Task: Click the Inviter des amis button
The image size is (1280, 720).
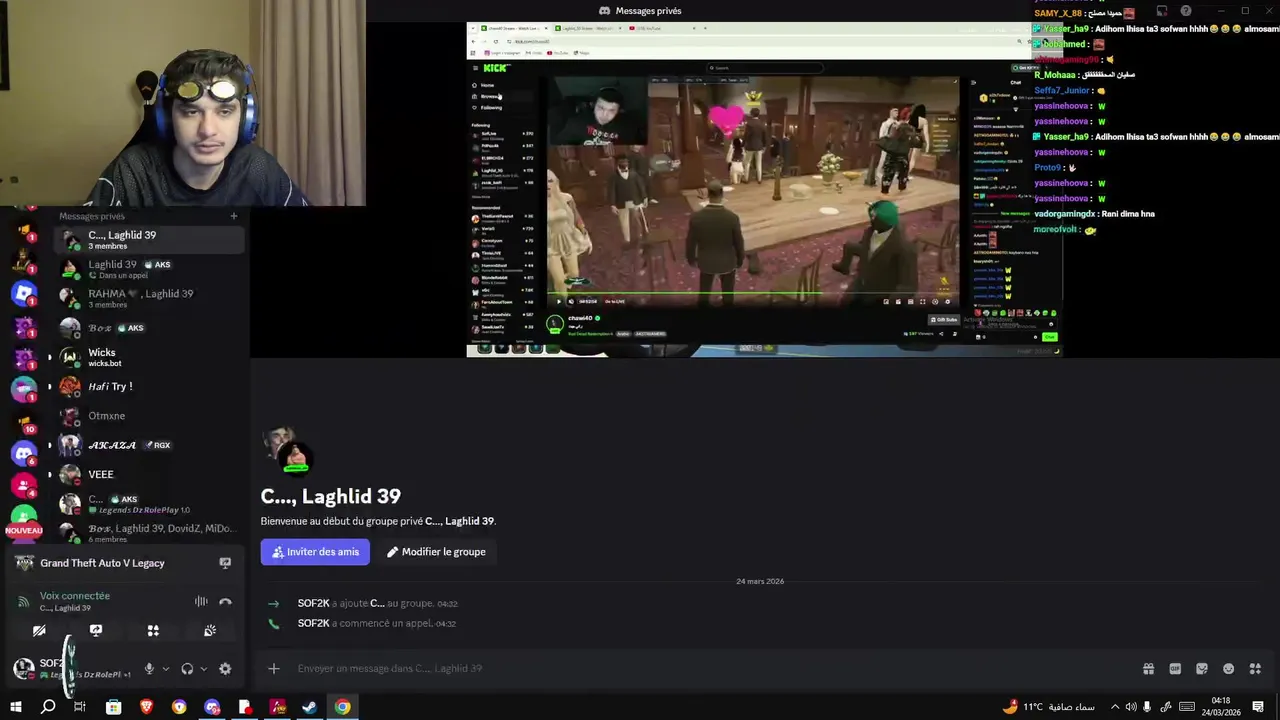Action: click(315, 552)
